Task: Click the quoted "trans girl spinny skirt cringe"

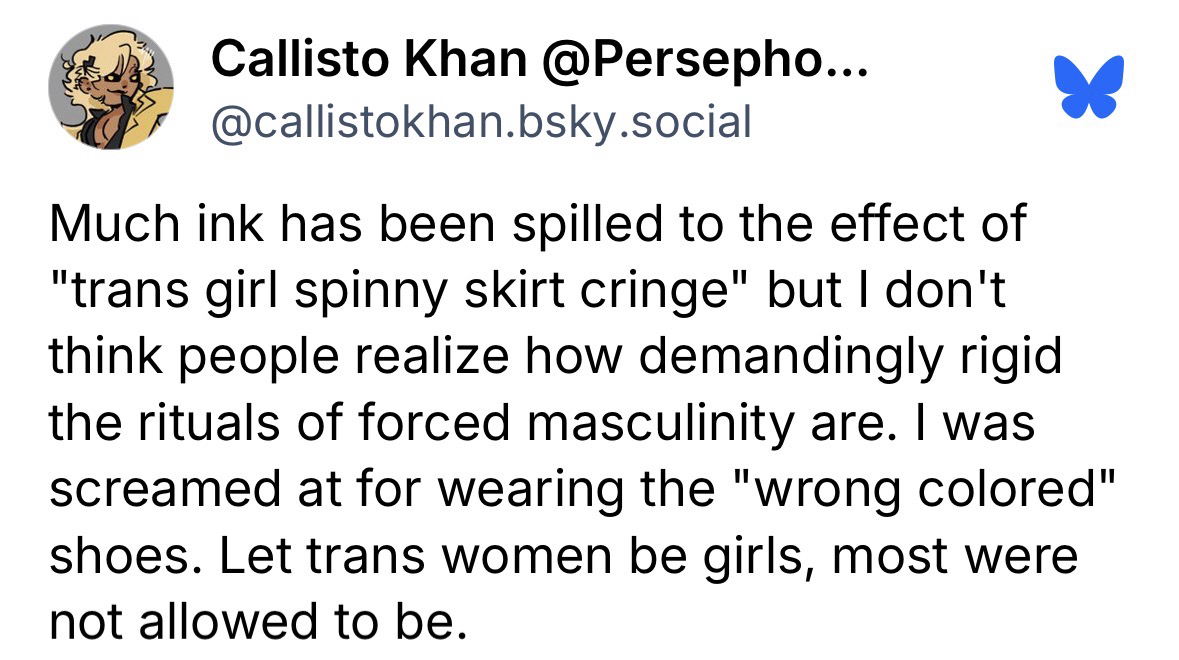Action: 399,292
